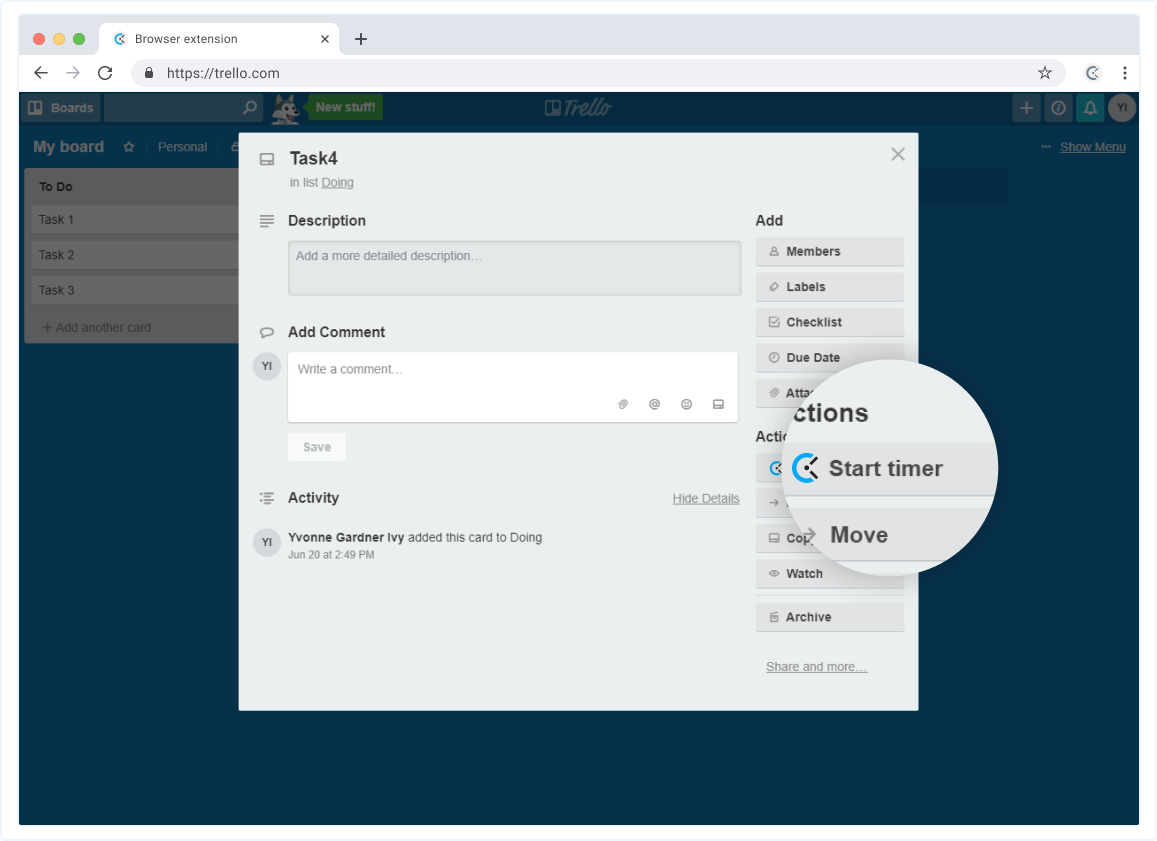Click the Trello logo in the header
Screen dimensions: 1157x841
click(578, 108)
